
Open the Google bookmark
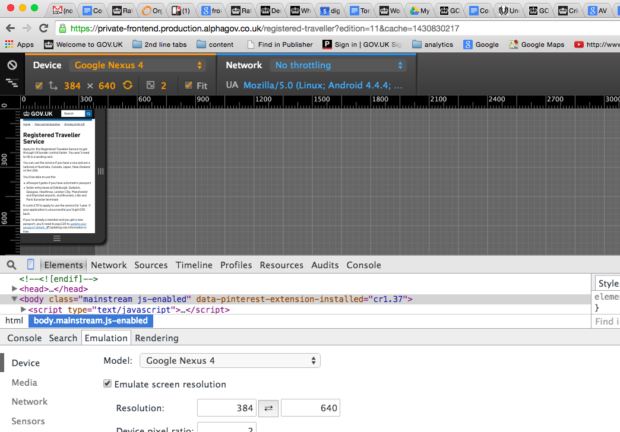pyautogui.click(x=481, y=45)
